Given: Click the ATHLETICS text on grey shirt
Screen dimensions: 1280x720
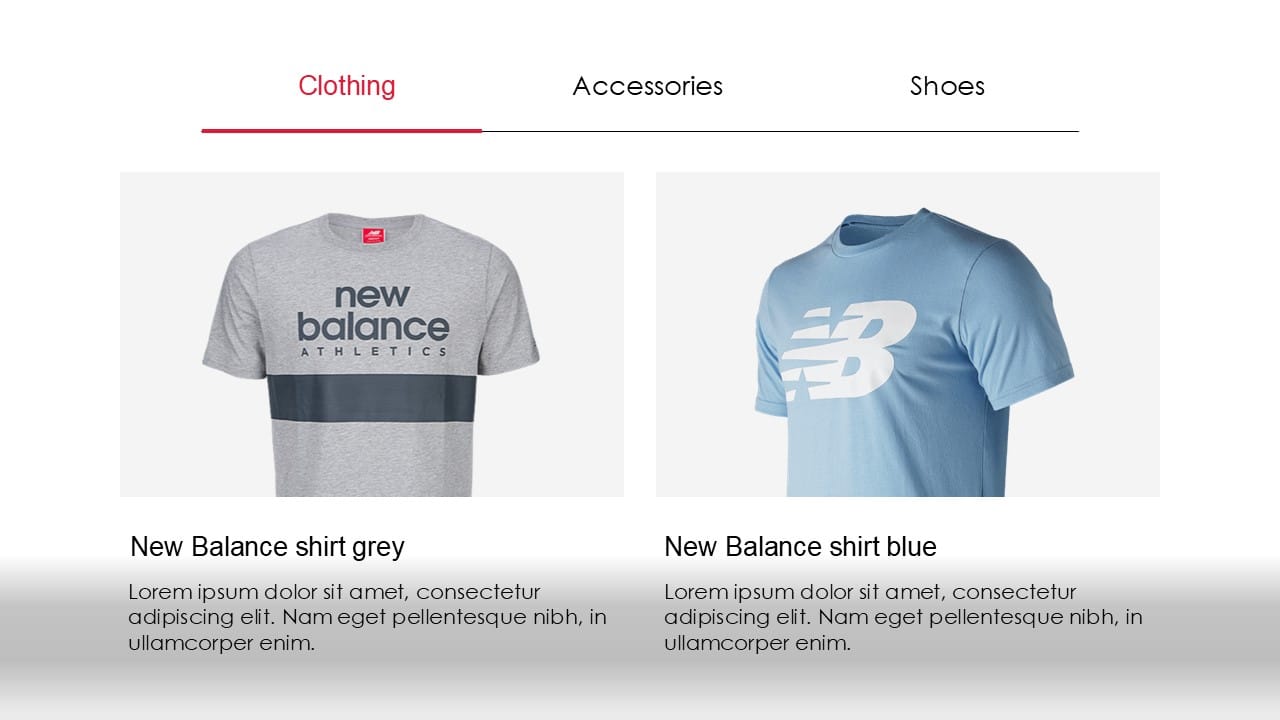Looking at the screenshot, I should click(372, 352).
